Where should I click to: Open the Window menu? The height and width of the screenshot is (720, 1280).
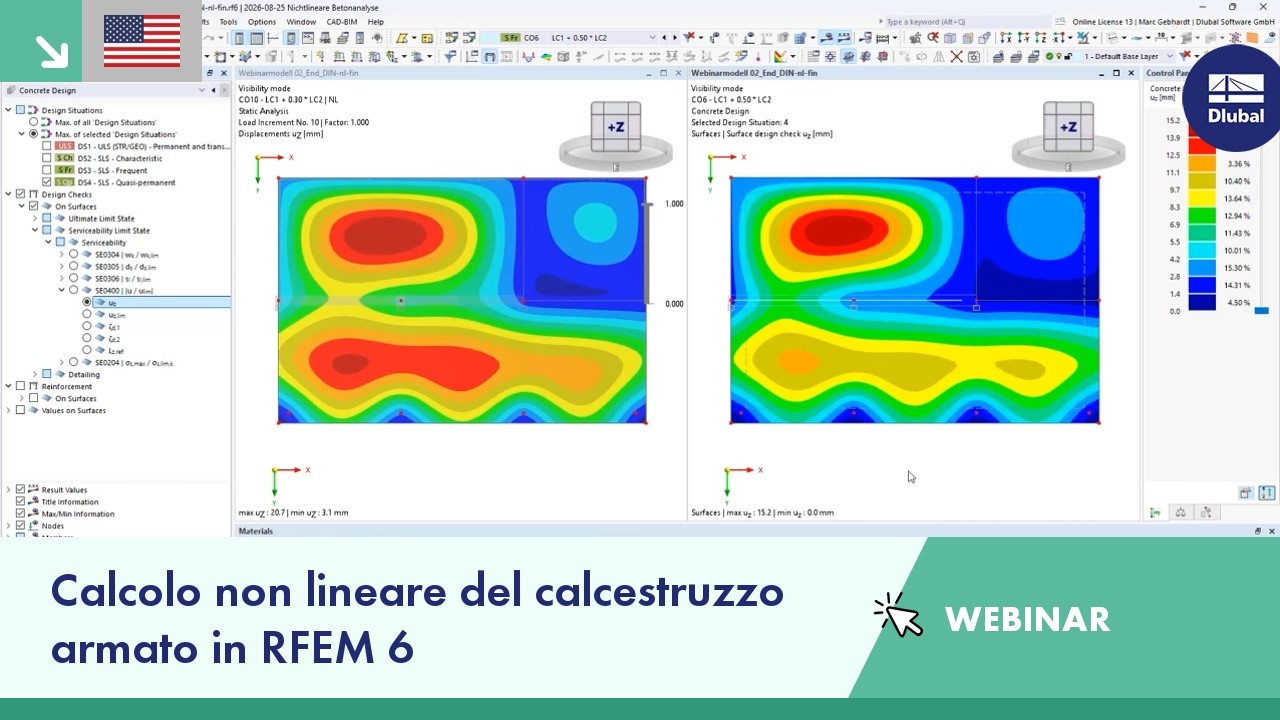pyautogui.click(x=301, y=22)
